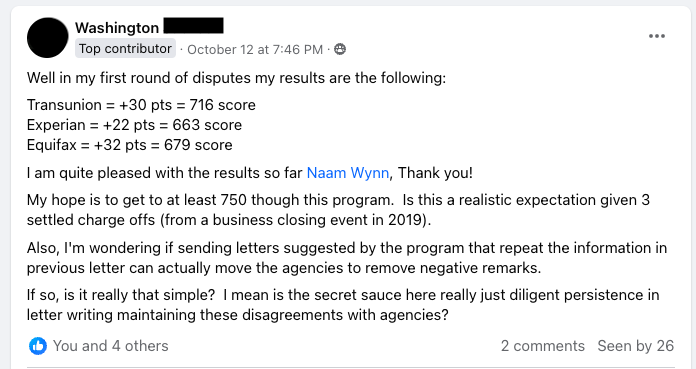Click the 'I am quite pleased' sentence
Screen dimensions: 696x369
(249, 173)
